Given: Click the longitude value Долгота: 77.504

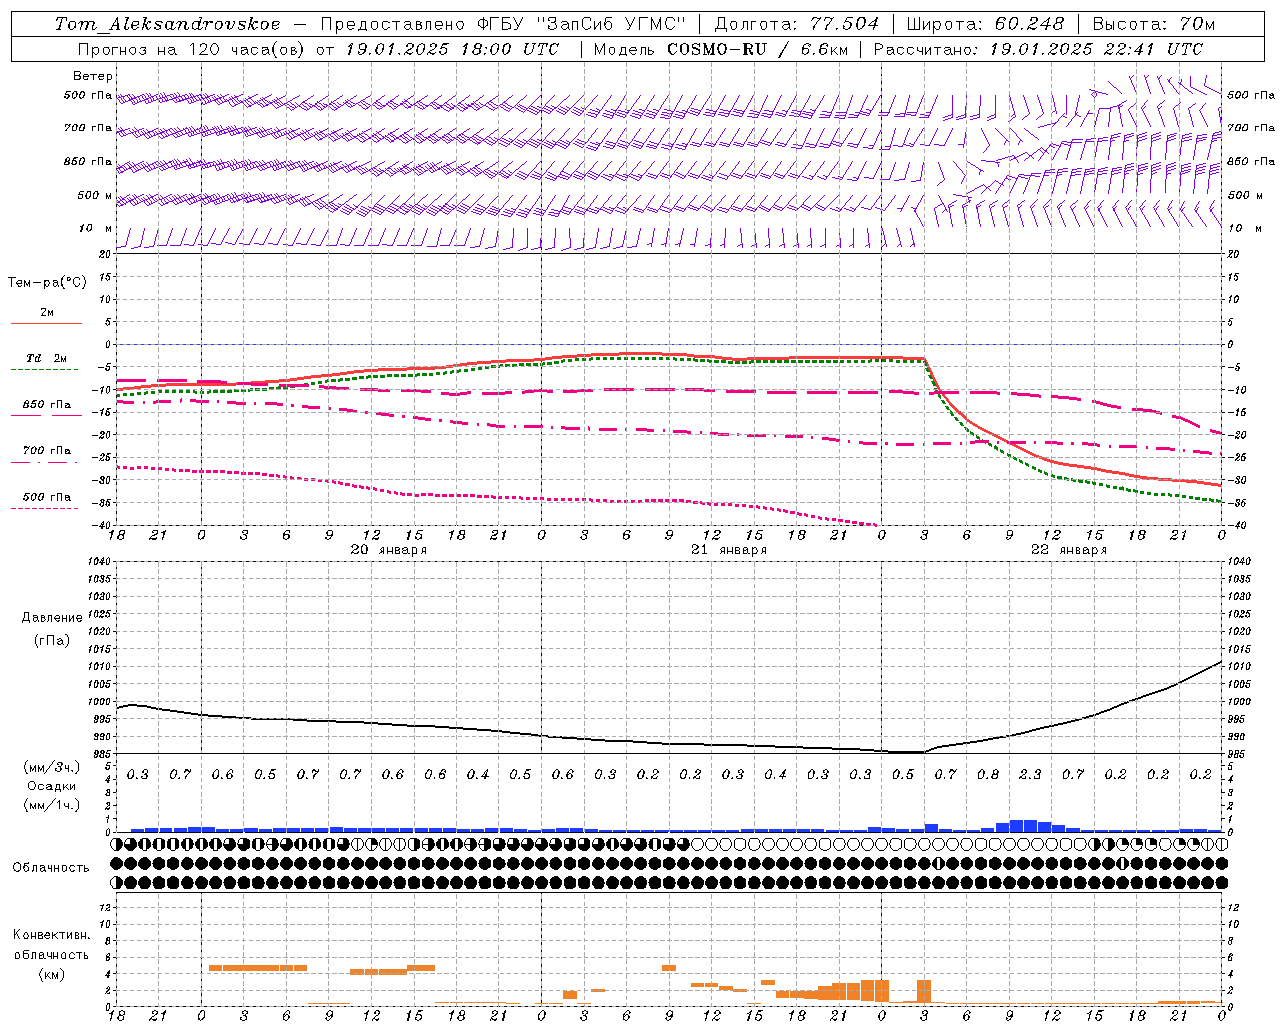Looking at the screenshot, I should pos(797,24).
